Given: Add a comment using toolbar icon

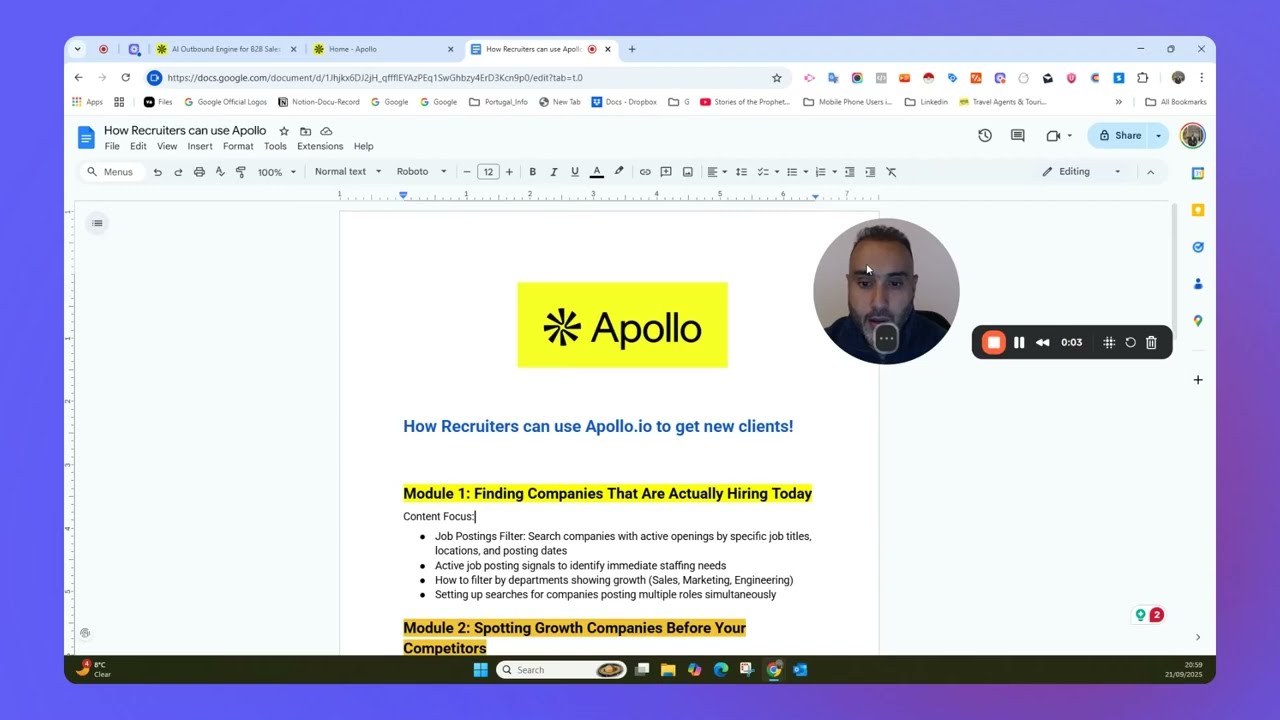Looking at the screenshot, I should click(666, 172).
